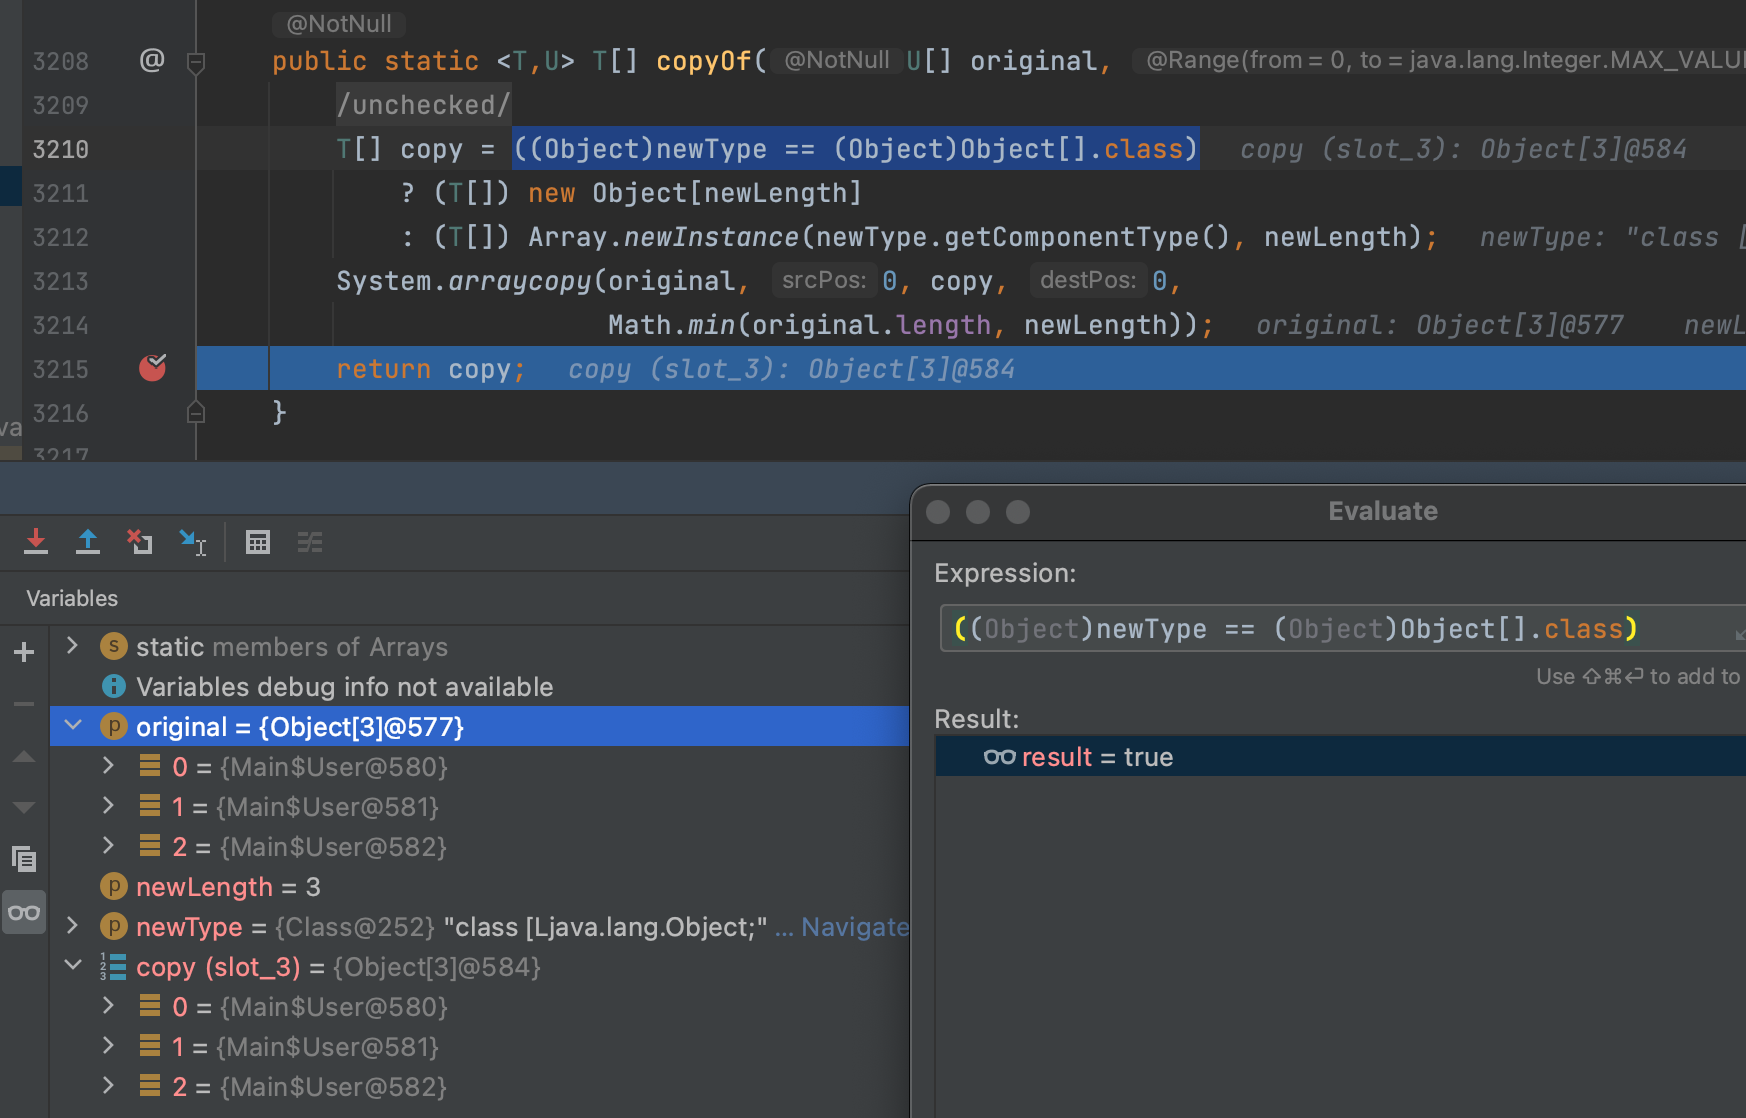Expand the newType variable node
Viewport: 1746px width, 1118px height.
point(72,926)
